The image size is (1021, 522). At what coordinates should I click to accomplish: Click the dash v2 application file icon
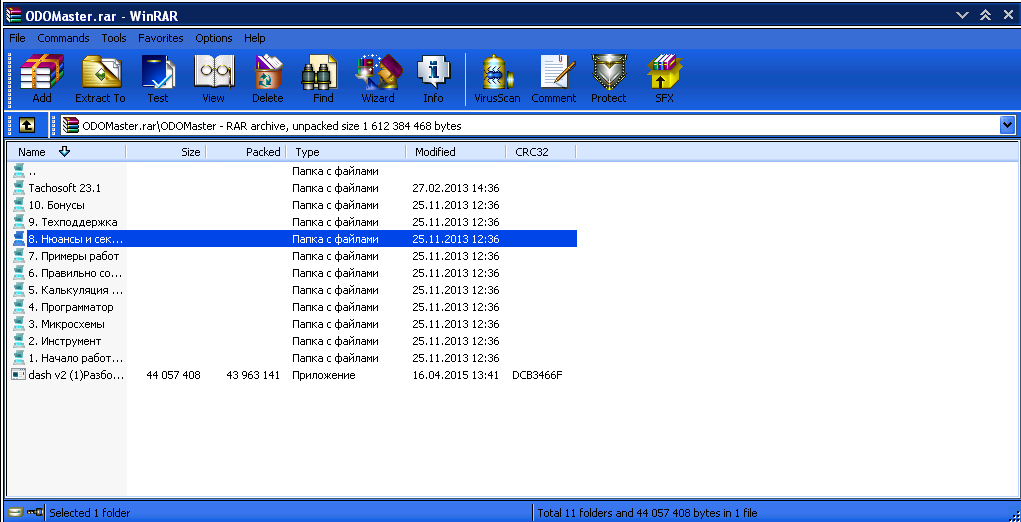pos(19,375)
